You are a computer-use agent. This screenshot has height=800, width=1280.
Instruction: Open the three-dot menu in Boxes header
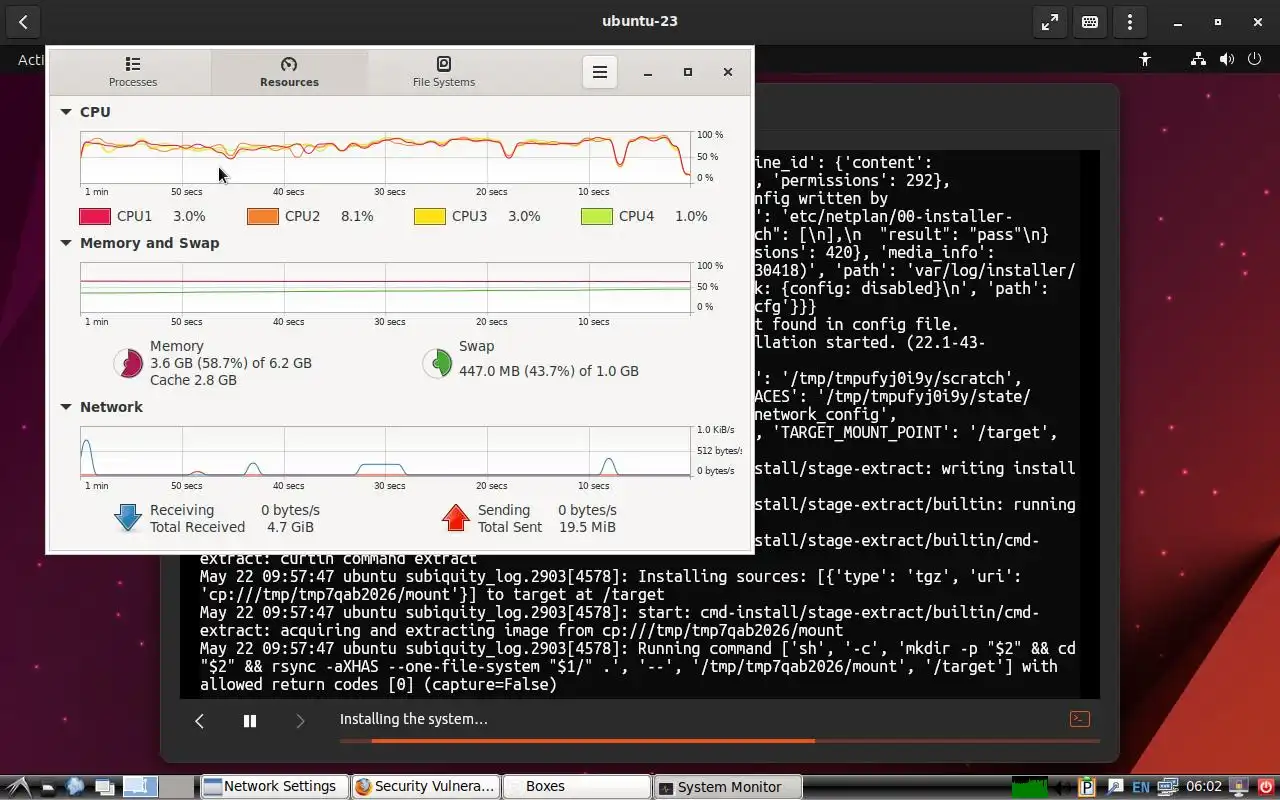(x=1130, y=22)
